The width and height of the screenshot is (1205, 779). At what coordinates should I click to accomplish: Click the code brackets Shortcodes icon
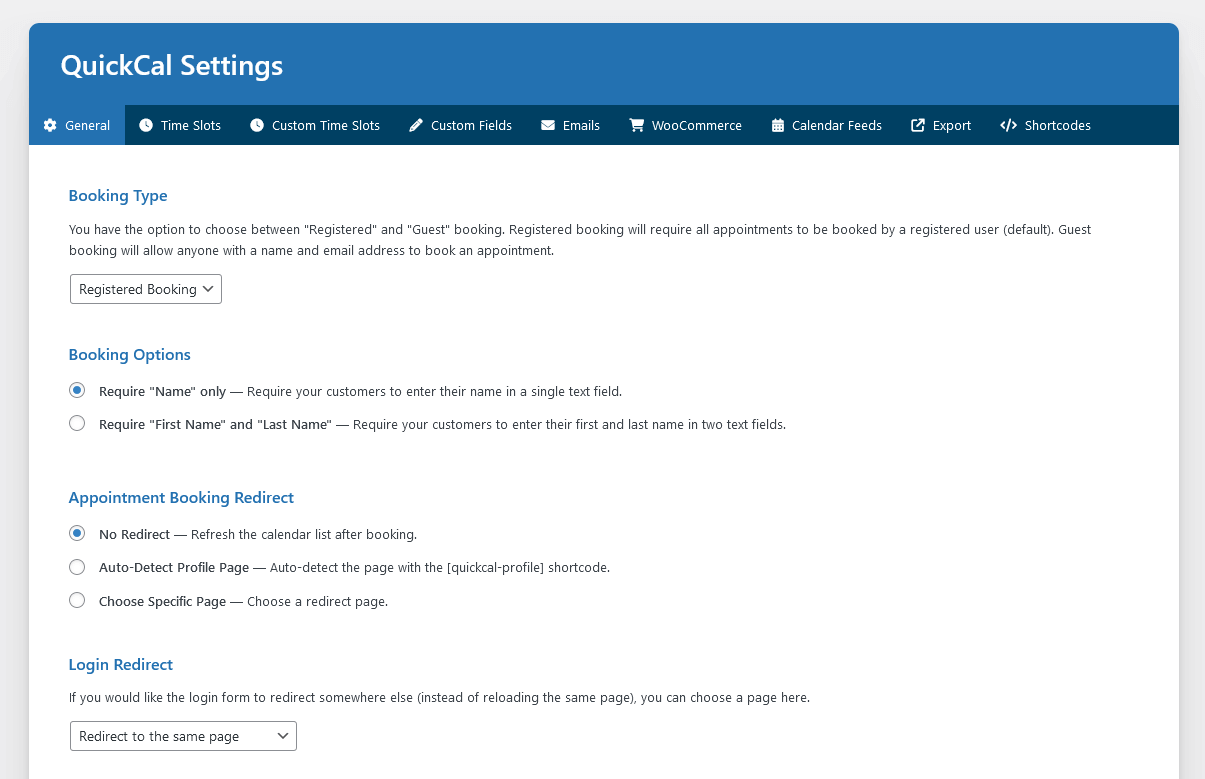pos(1008,125)
